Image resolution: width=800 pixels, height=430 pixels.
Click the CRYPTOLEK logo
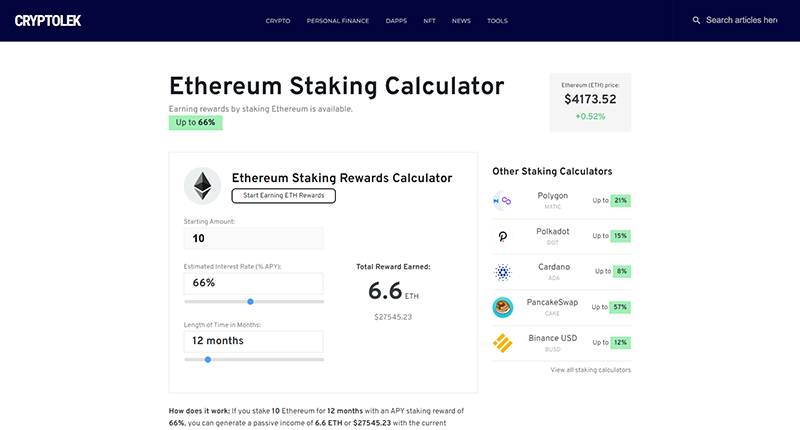tap(47, 21)
